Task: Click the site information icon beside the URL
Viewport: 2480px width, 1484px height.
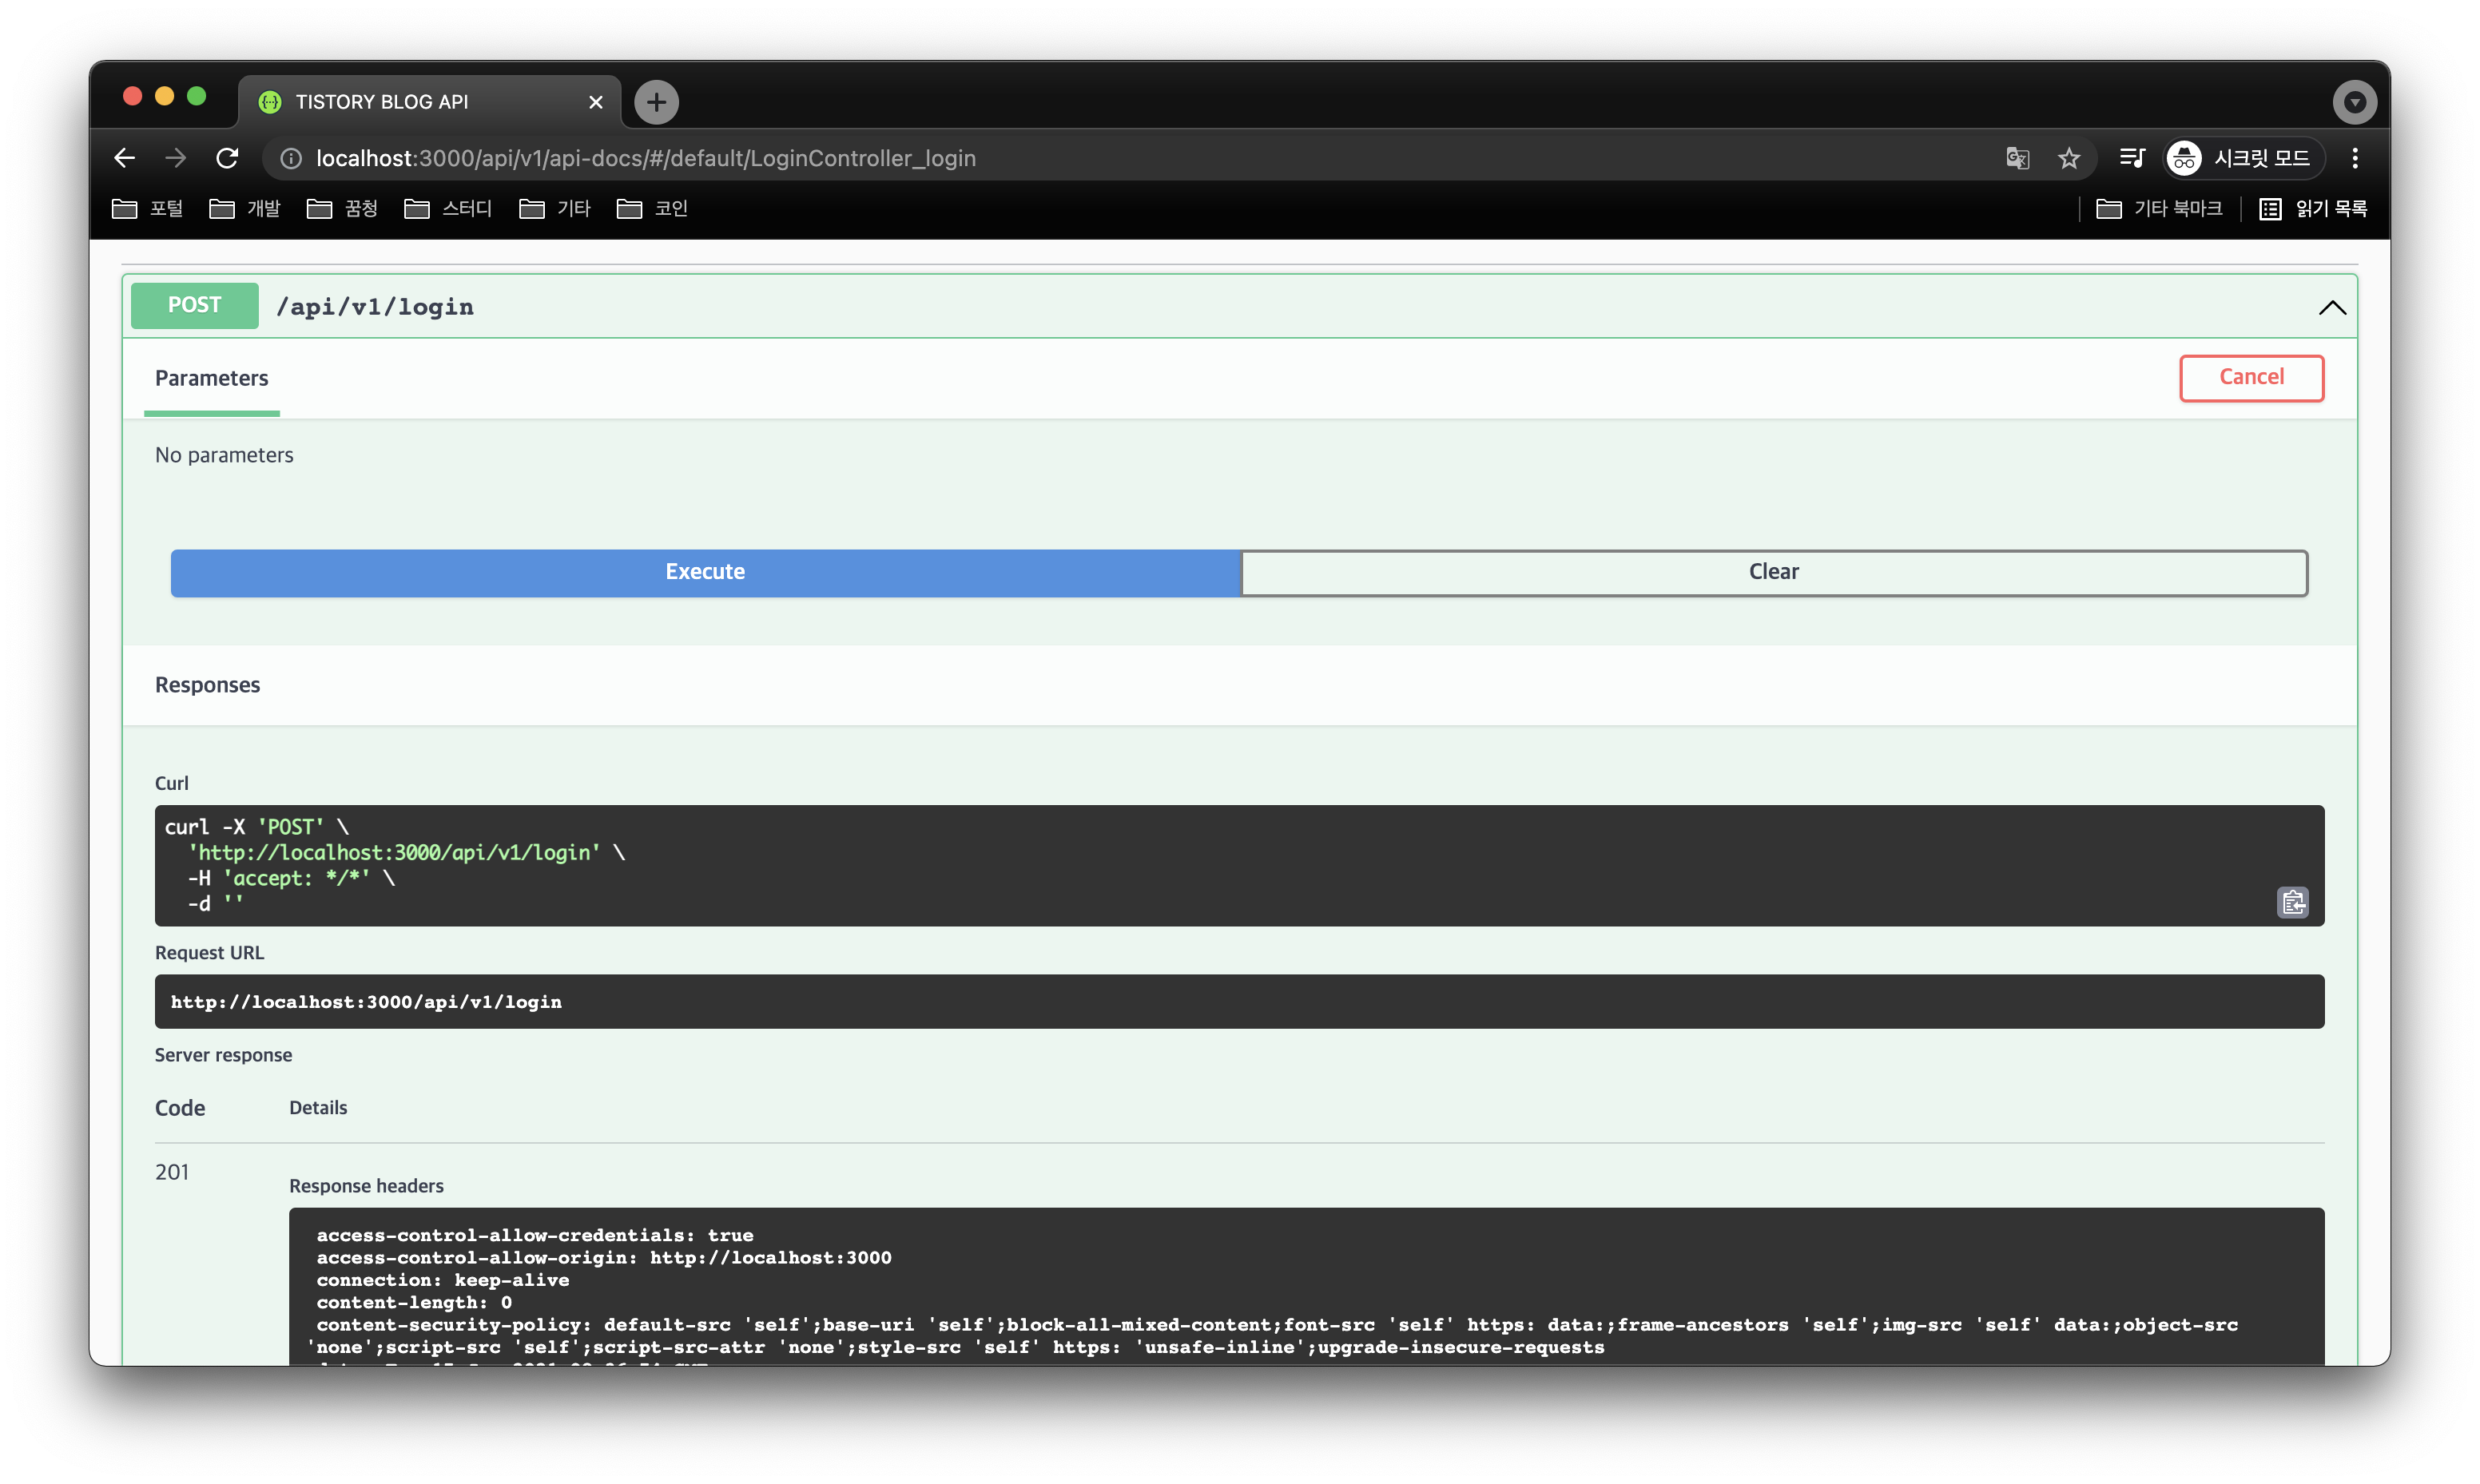Action: pos(291,158)
